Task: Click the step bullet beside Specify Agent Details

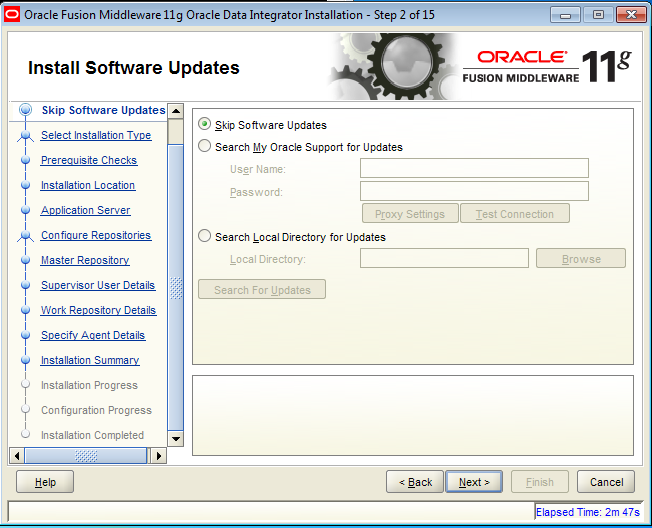Action: tap(26, 335)
